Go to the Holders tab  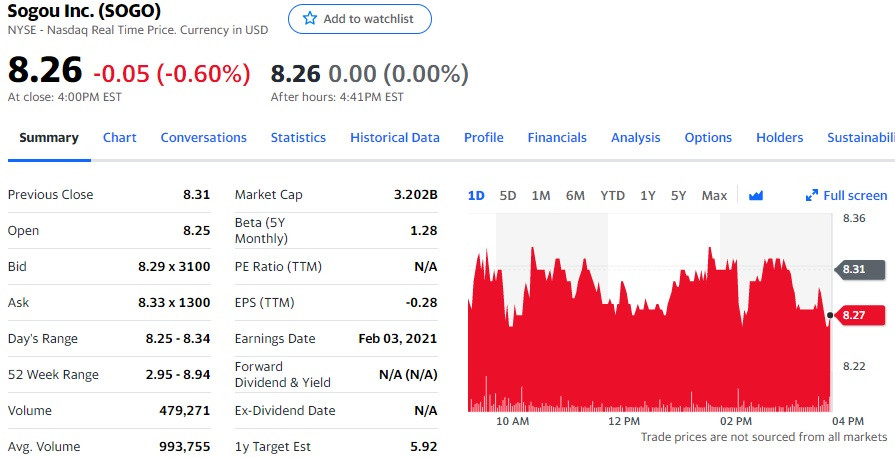point(780,138)
